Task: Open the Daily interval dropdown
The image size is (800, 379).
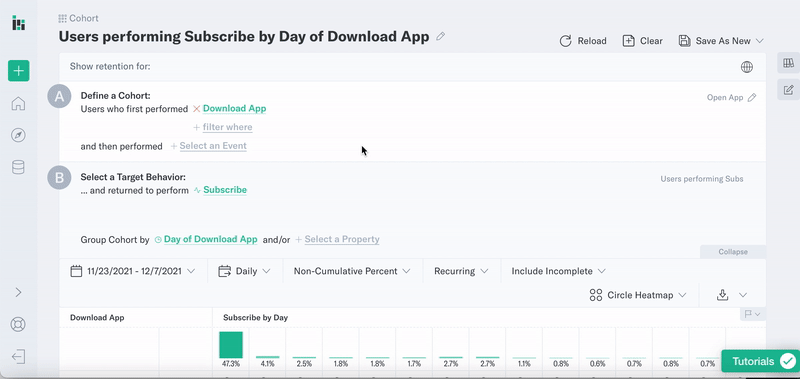Action: pos(244,271)
